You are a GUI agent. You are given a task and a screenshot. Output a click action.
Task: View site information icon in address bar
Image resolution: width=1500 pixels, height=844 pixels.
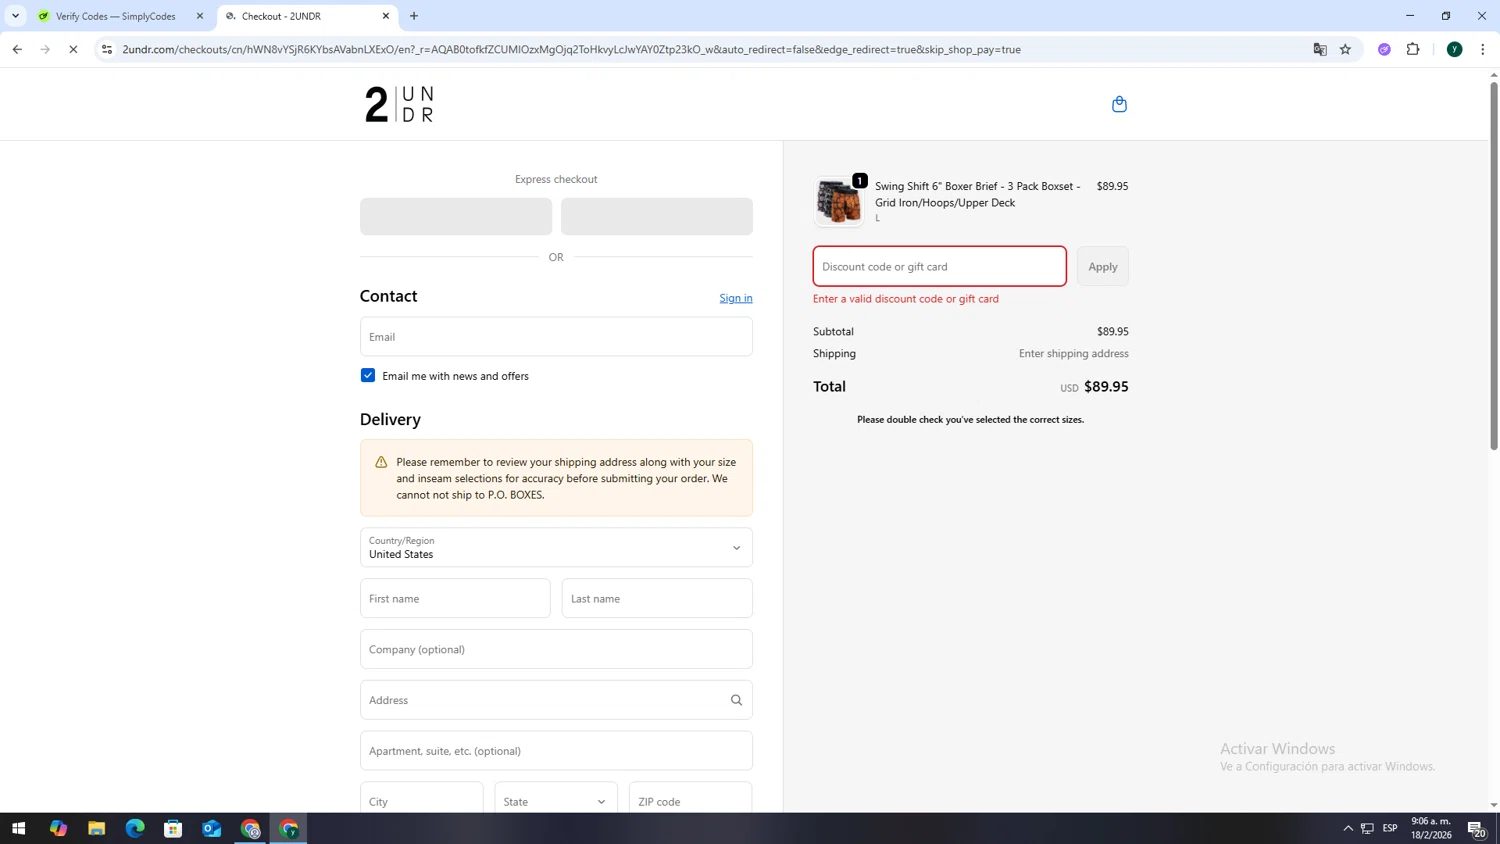click(x=107, y=49)
